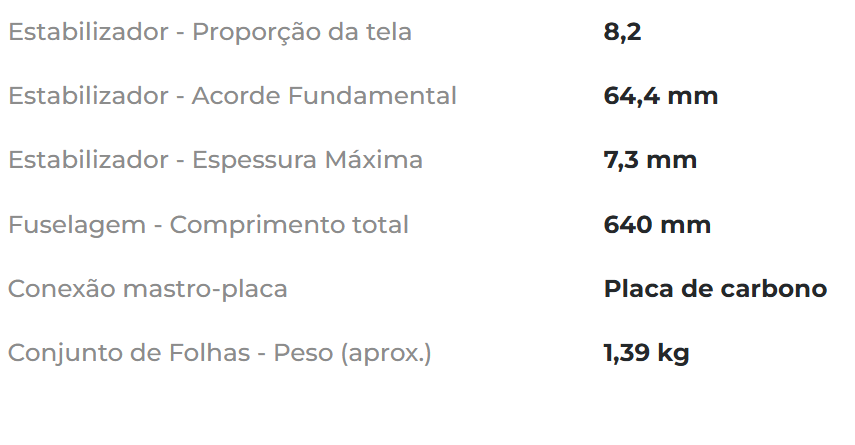Click the words 'Proporção da tela'

tap(301, 32)
